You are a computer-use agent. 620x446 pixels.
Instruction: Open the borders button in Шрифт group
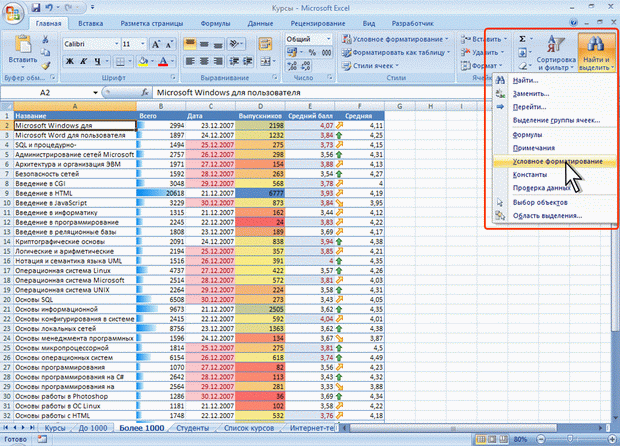tap(120, 61)
